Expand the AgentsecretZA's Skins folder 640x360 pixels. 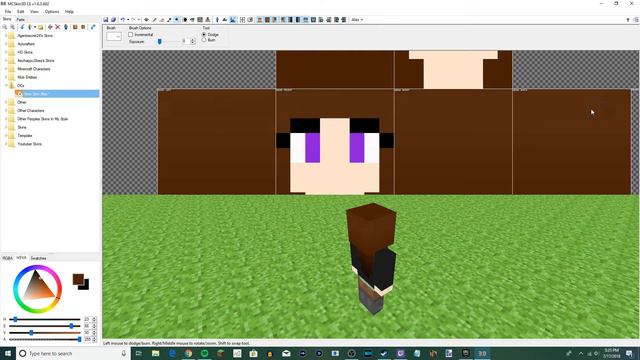click(x=6, y=36)
